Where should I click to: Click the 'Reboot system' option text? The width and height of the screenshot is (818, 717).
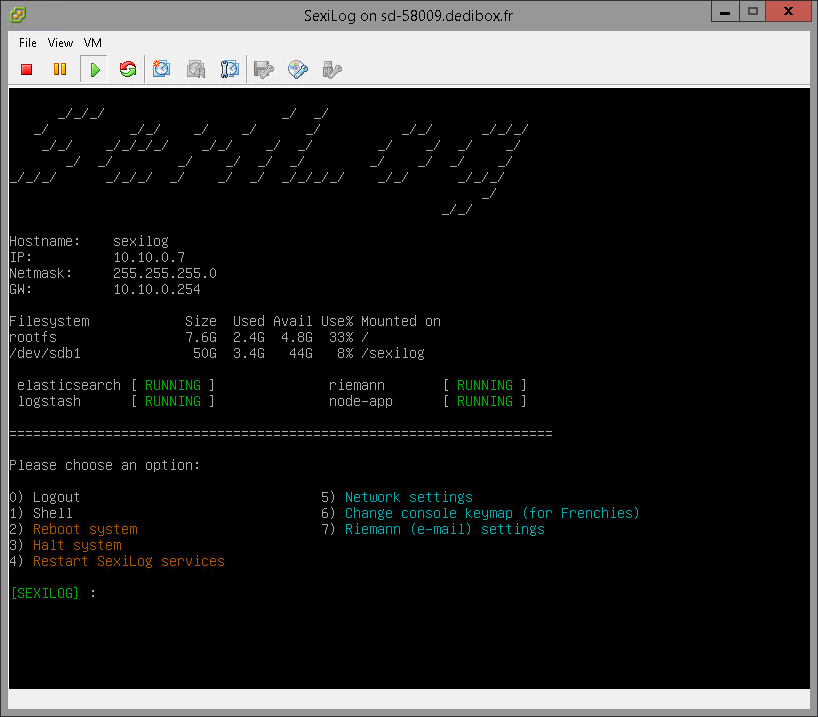pos(85,529)
